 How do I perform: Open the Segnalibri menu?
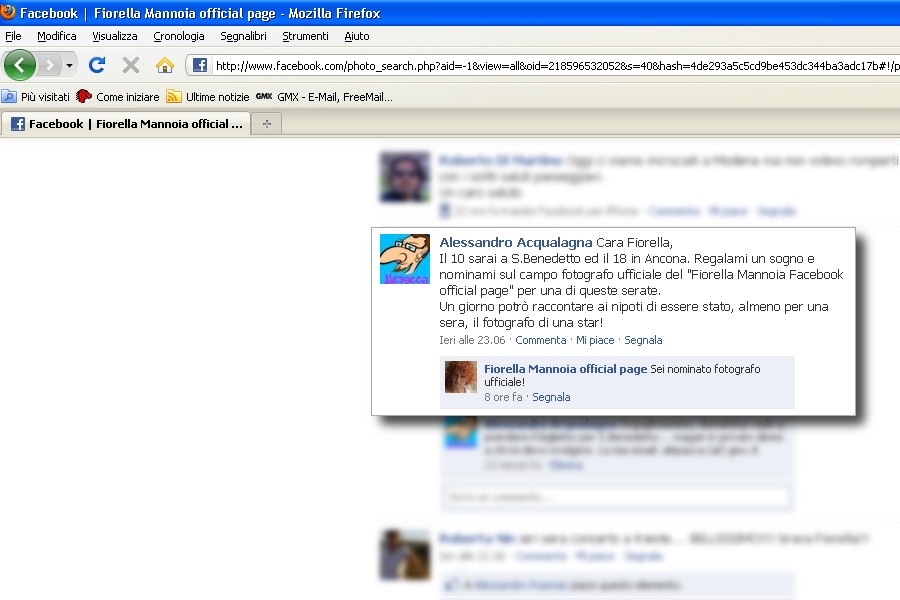tap(243, 36)
